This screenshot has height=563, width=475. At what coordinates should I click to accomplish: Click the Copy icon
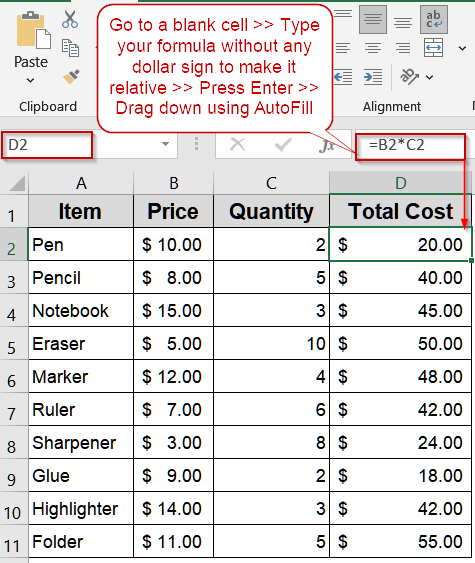pos(70,48)
